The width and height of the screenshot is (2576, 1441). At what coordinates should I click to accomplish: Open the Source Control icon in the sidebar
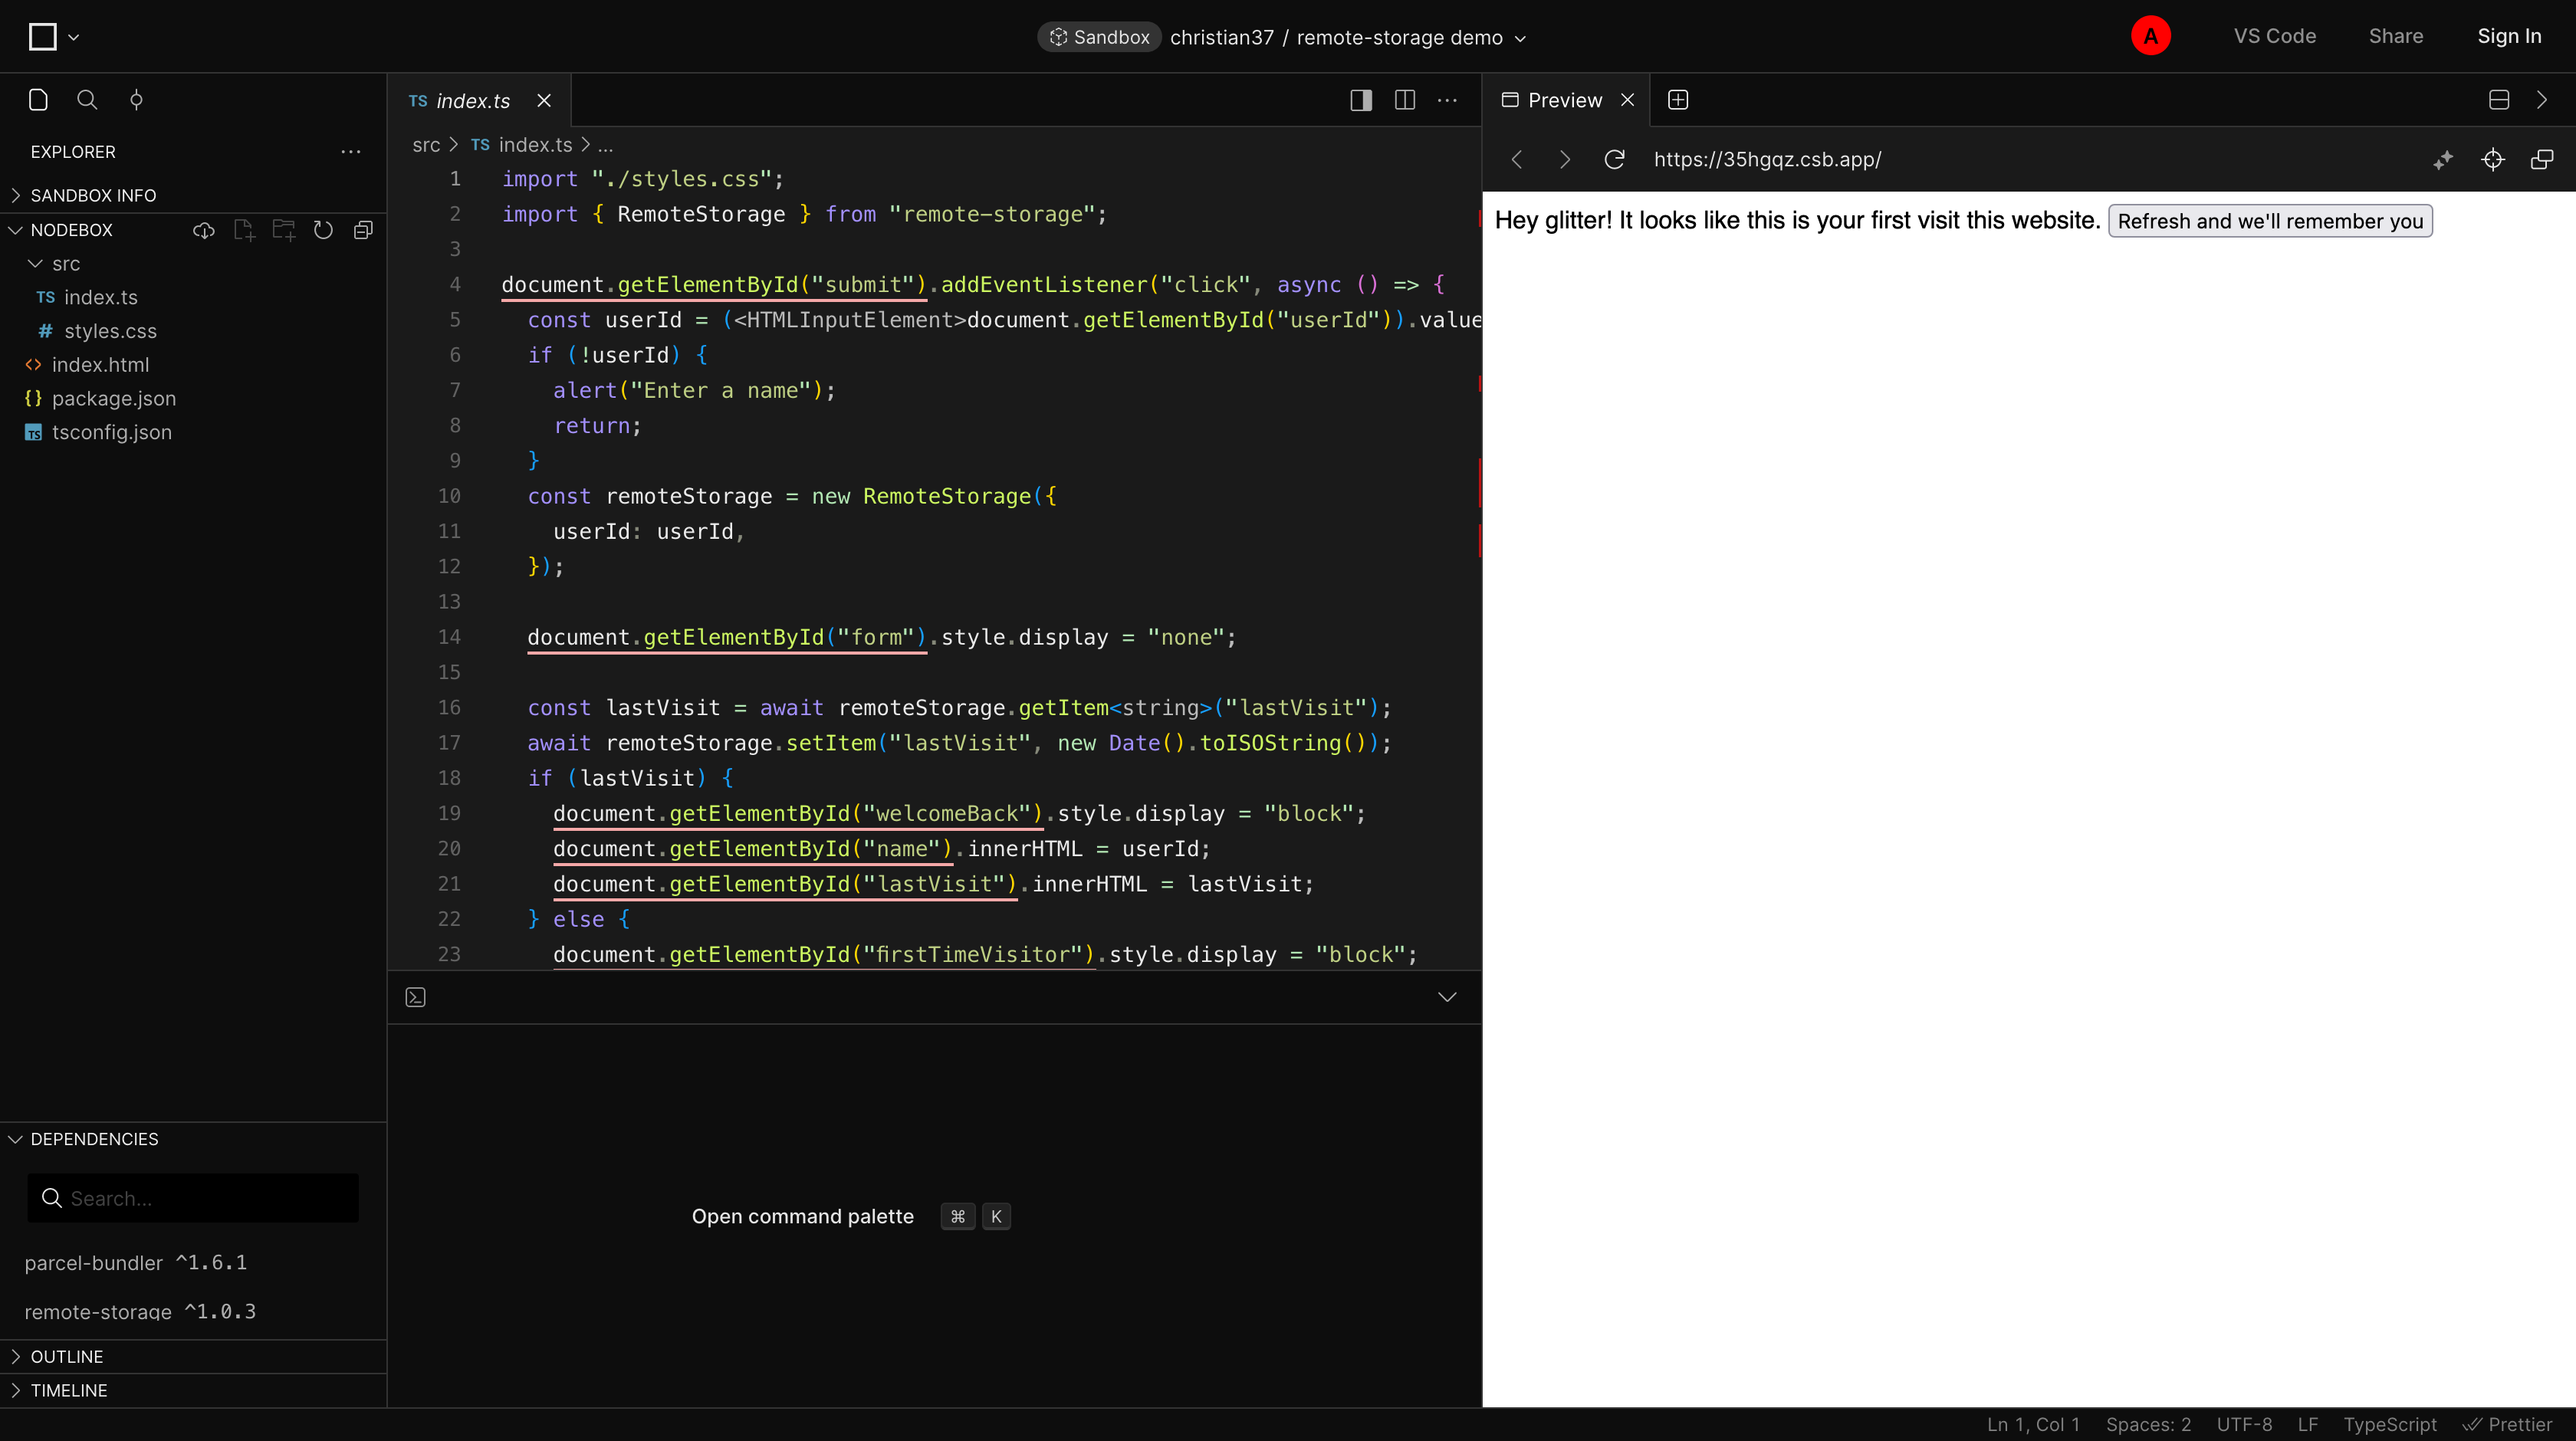click(137, 100)
